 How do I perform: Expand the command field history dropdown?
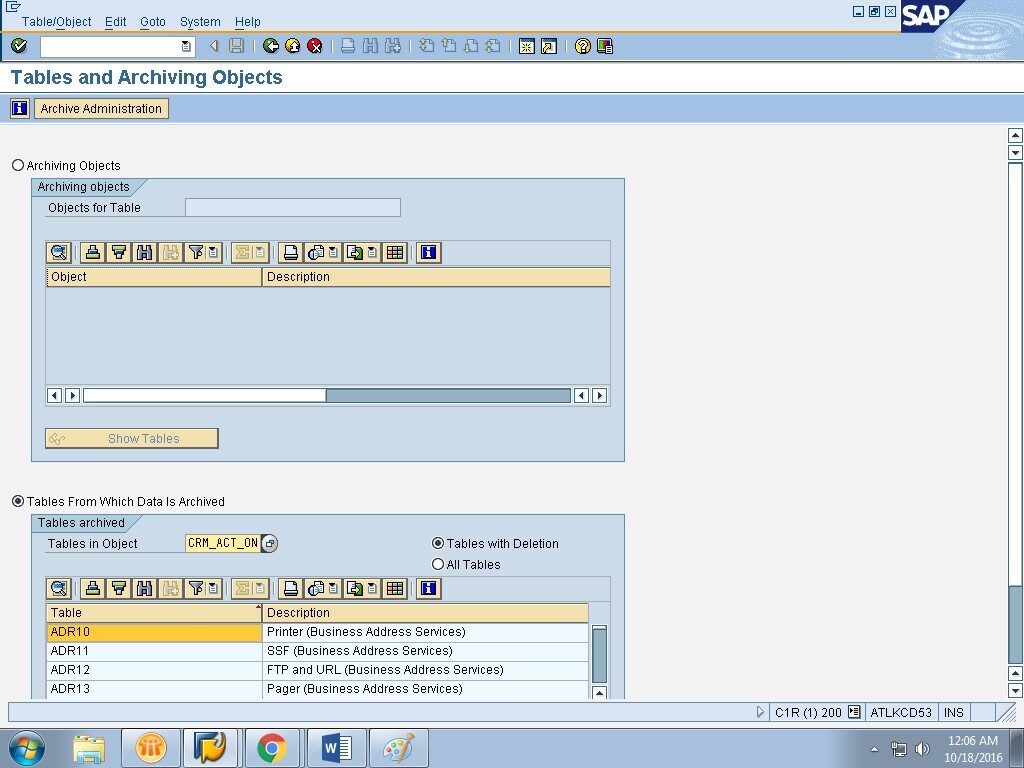[186, 46]
